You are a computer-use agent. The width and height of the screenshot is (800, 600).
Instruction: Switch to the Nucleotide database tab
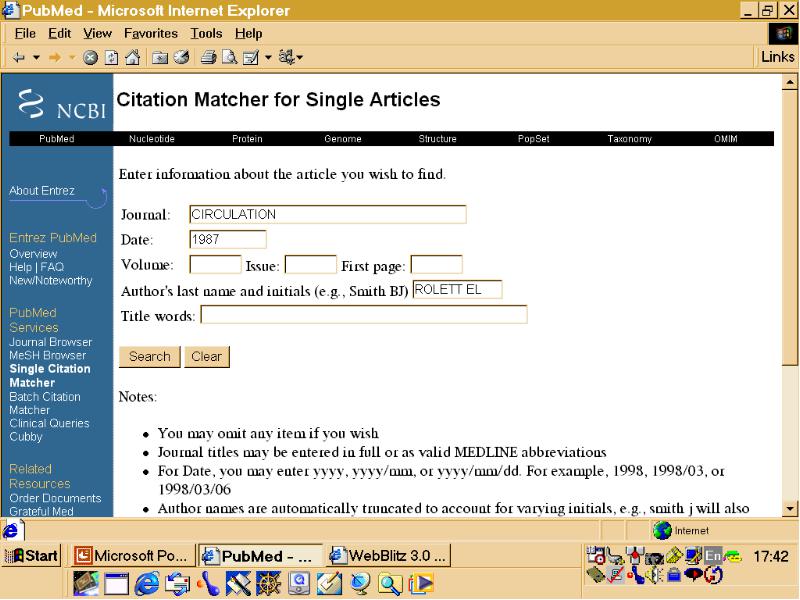point(152,139)
